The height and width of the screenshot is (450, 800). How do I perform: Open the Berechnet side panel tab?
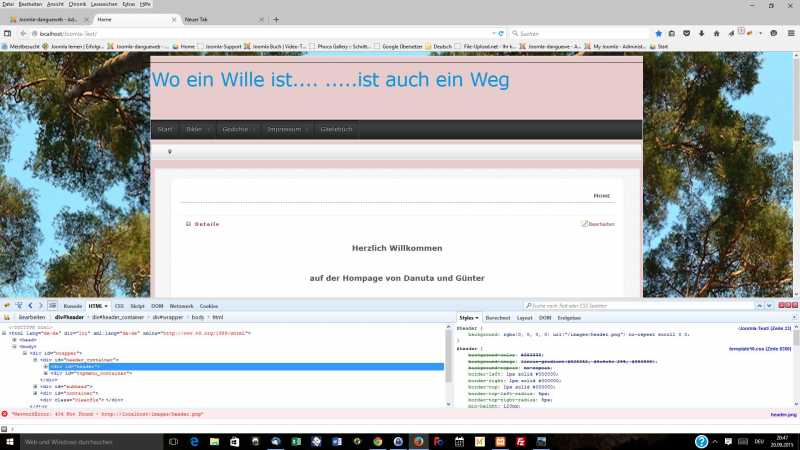498,318
